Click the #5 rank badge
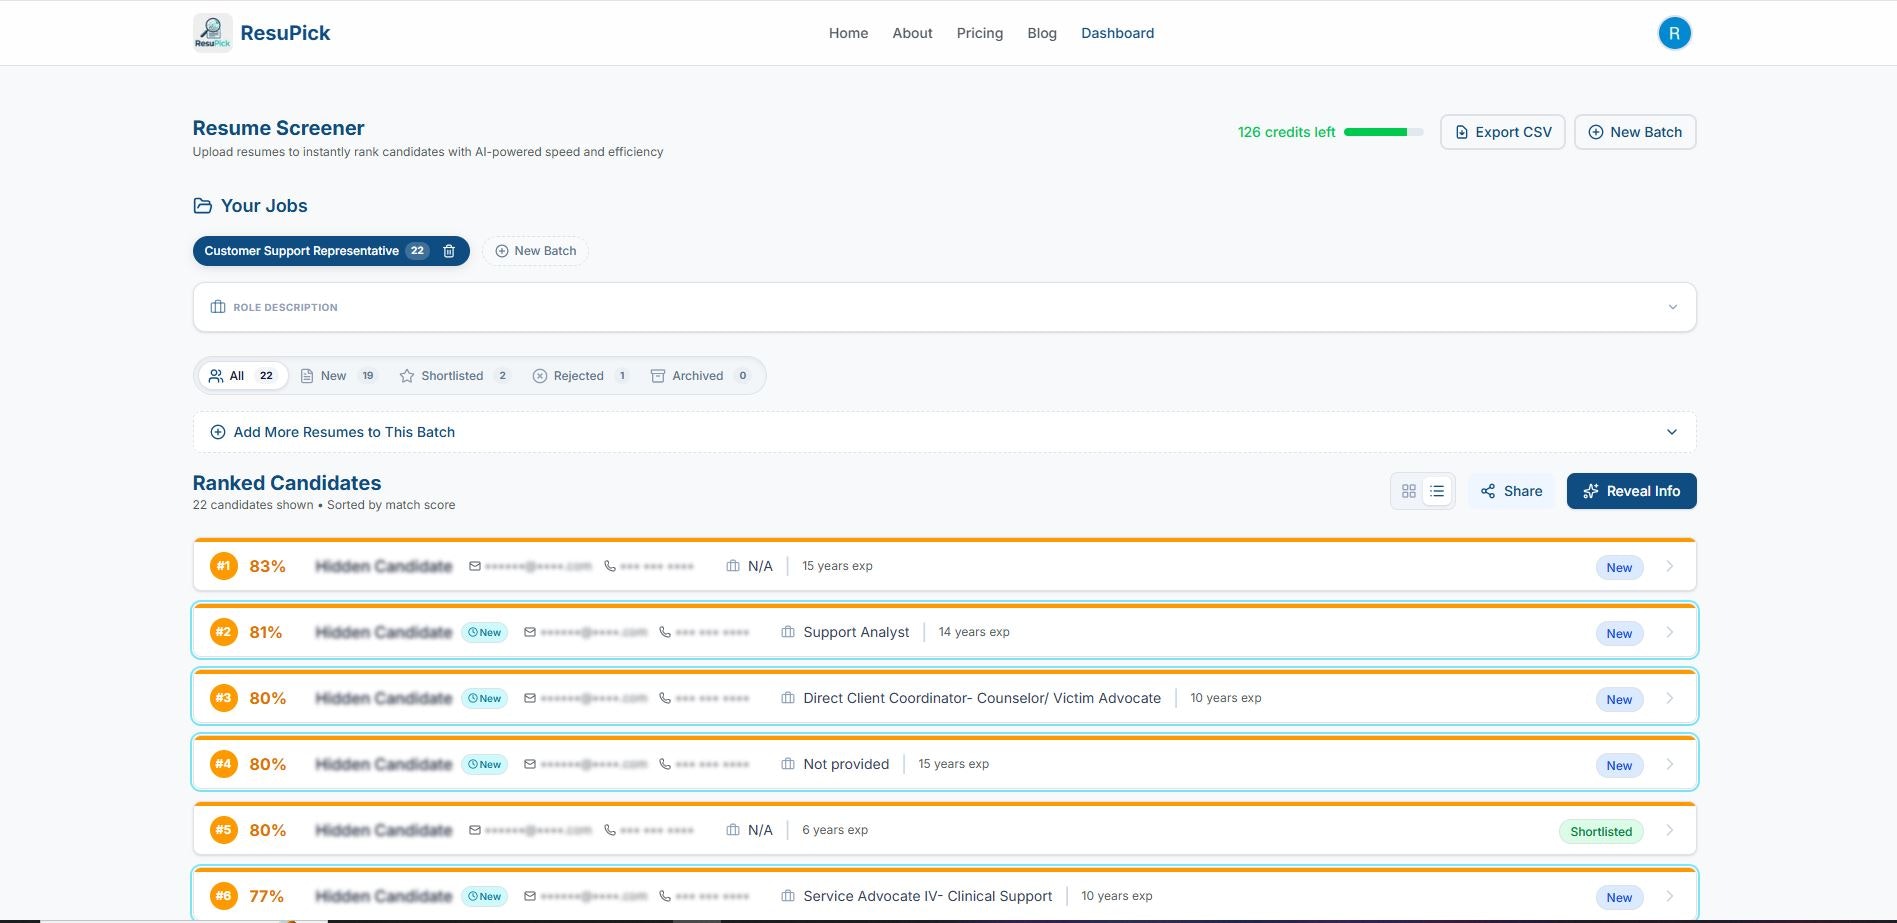 pos(224,830)
